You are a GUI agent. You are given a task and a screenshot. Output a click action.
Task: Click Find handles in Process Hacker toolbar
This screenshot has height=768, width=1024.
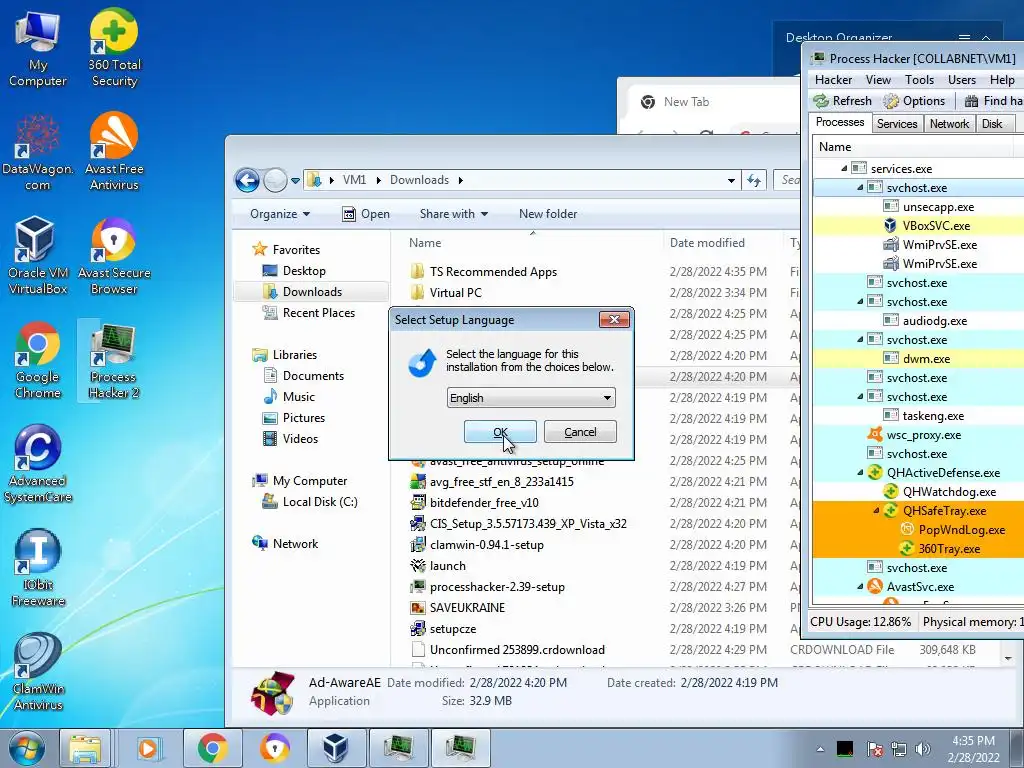point(993,101)
